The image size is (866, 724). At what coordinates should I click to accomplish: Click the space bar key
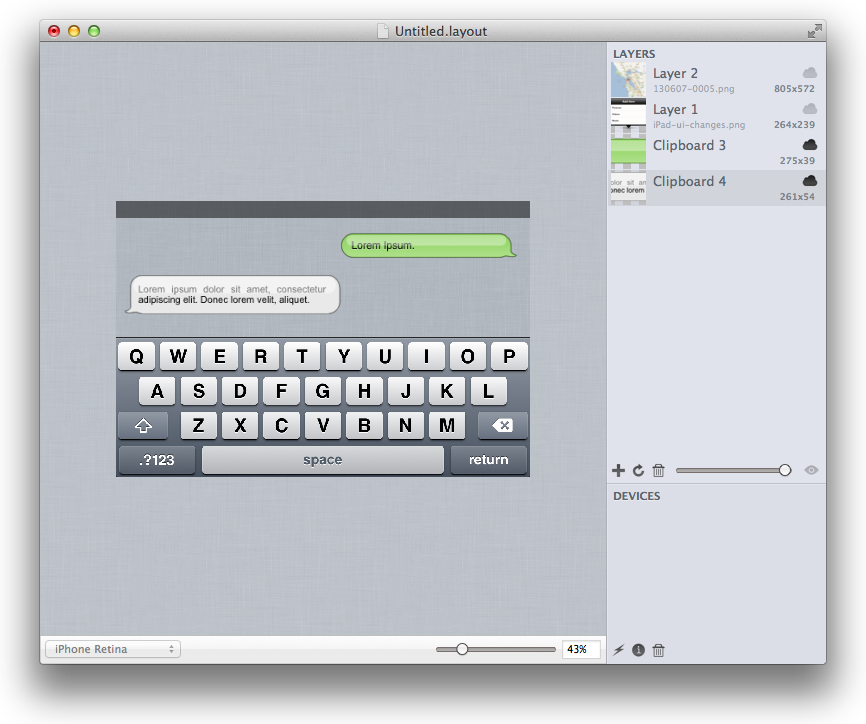click(323, 459)
